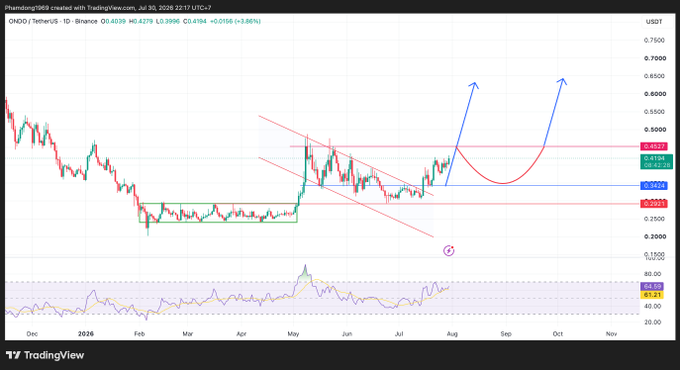680x370 pixels.
Task: Click the open value O0.4039
Action: point(113,21)
